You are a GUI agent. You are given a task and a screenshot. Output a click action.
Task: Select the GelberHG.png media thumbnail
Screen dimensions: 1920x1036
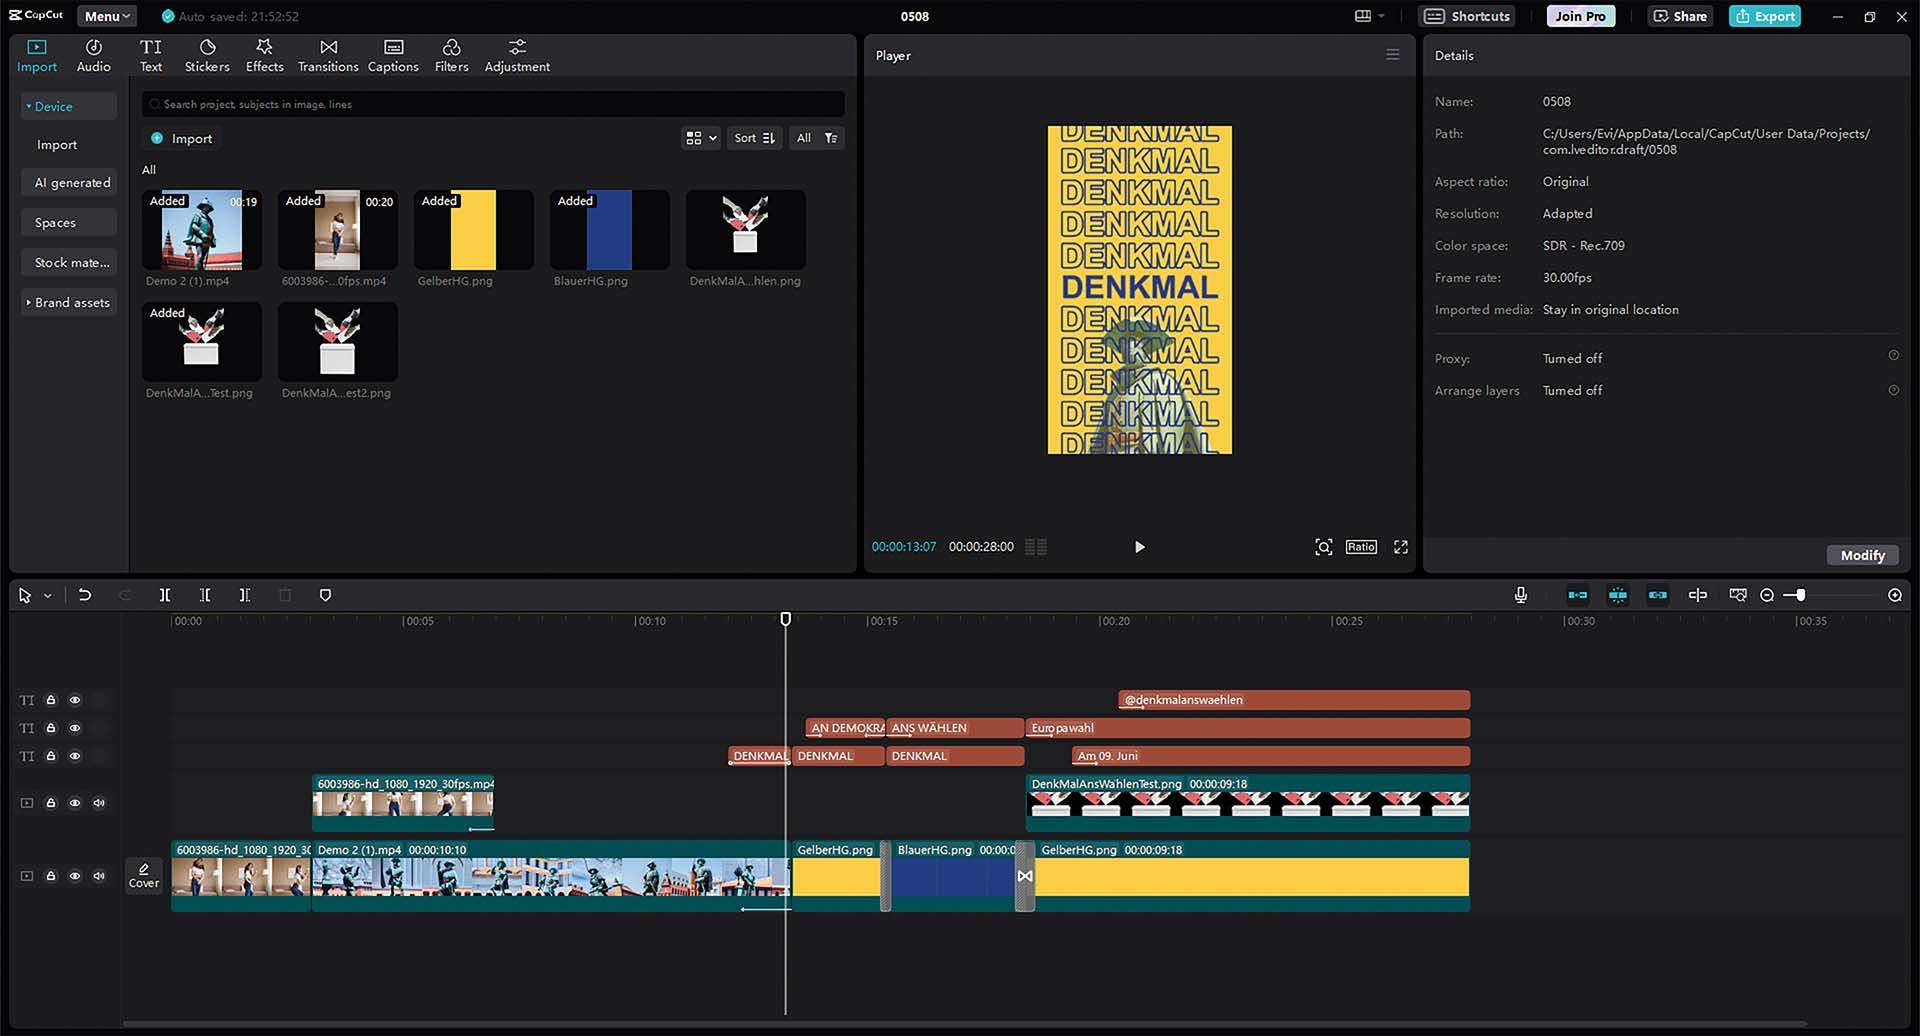pos(473,230)
